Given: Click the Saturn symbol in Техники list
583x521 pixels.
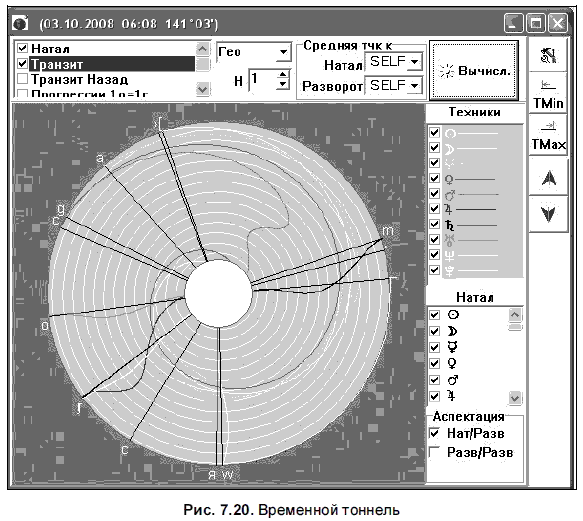Looking at the screenshot, I should click(450, 225).
